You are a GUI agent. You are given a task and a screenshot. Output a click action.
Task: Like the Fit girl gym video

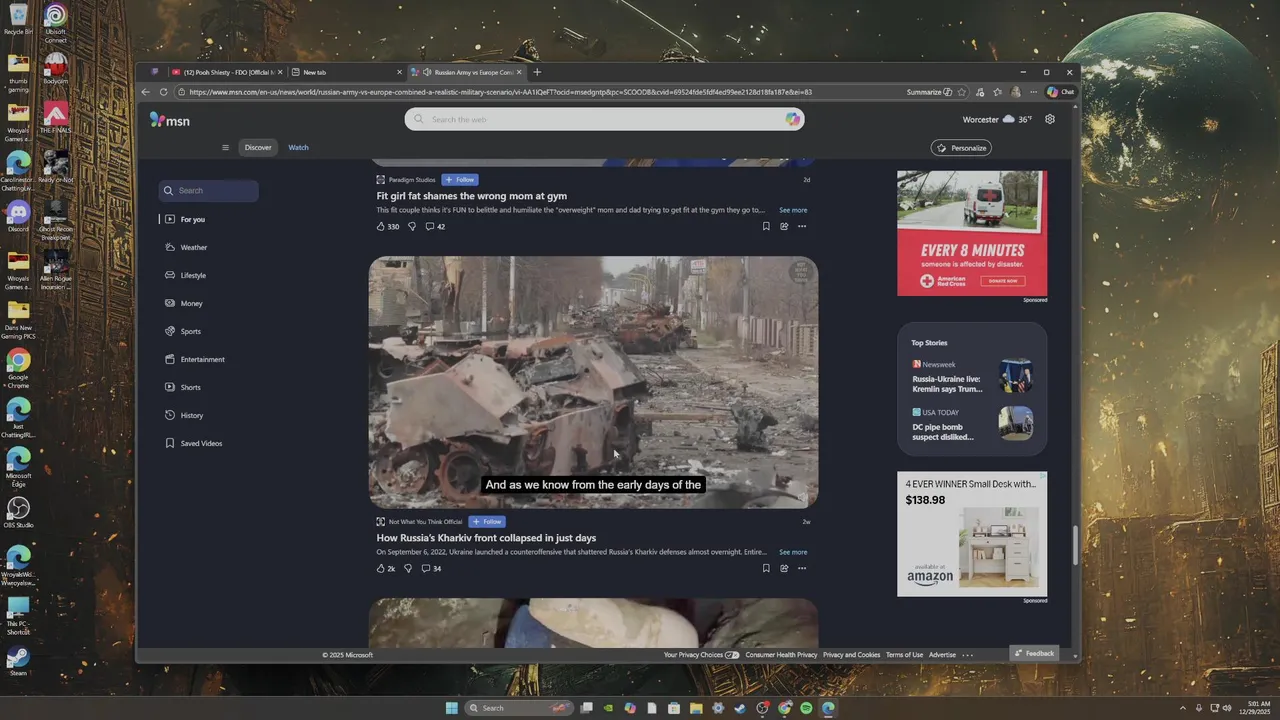(387, 226)
